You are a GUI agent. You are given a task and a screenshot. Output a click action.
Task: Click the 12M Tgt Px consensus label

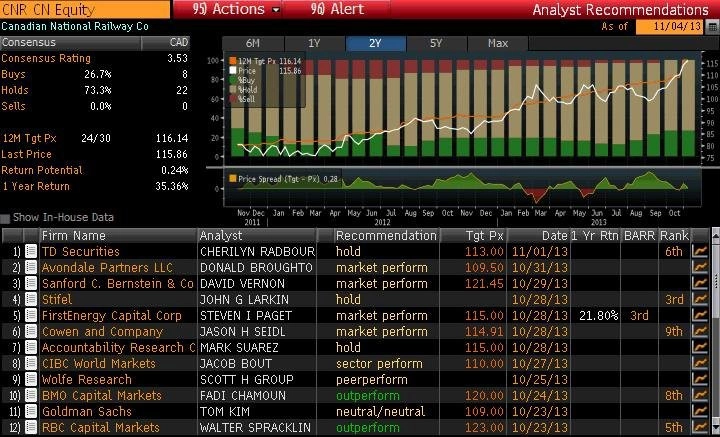29,138
